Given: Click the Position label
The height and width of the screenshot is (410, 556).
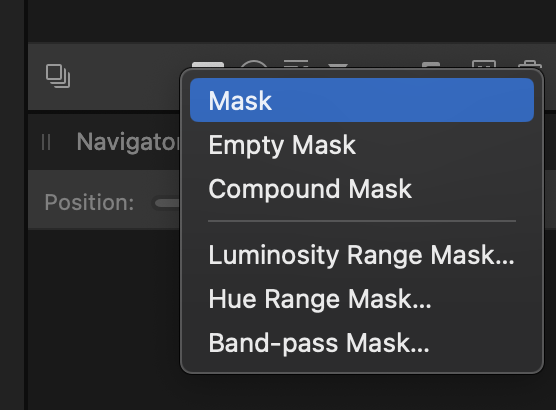Looking at the screenshot, I should [x=89, y=203].
